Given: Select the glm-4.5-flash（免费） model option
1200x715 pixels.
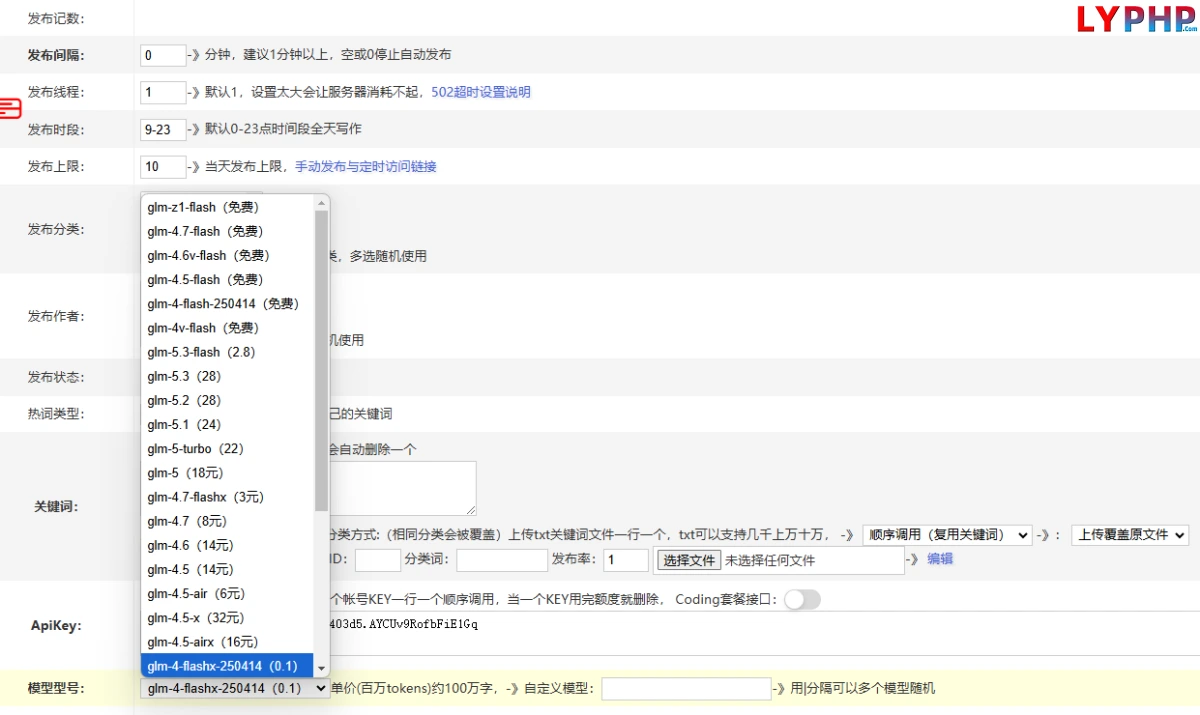Looking at the screenshot, I should [x=228, y=279].
